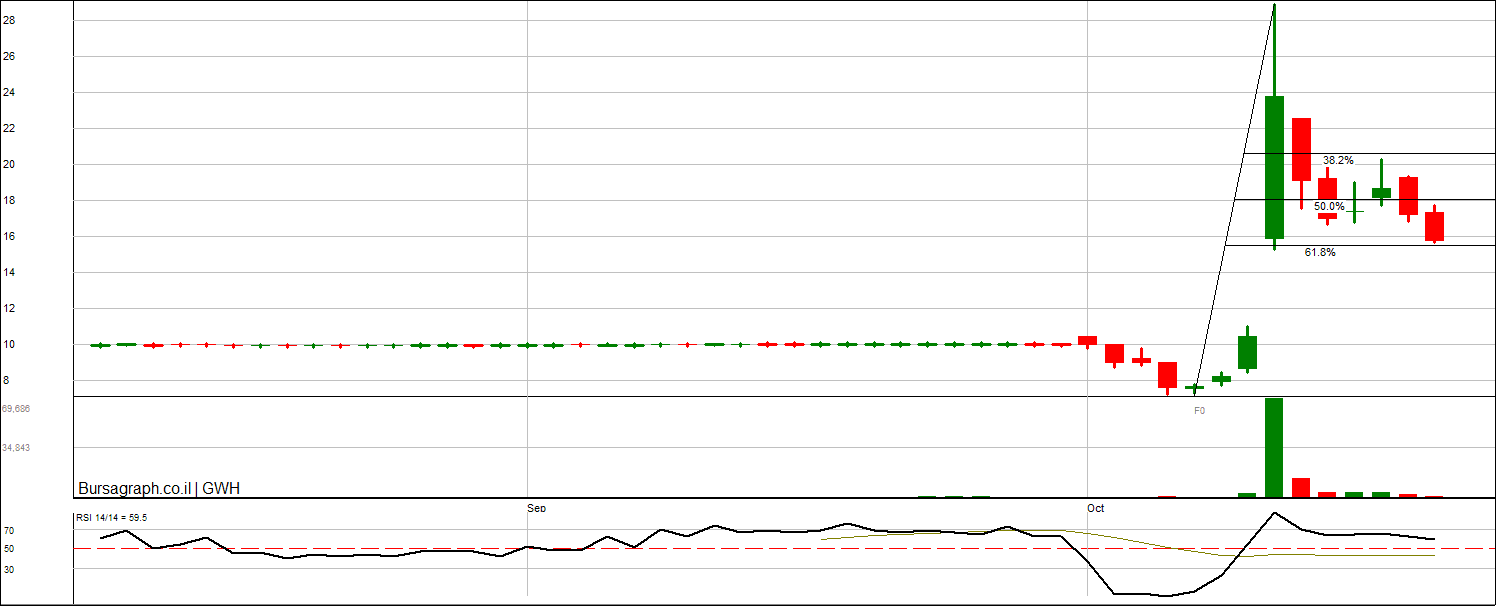Click the 8 price axis label
The image size is (1496, 606).
[6, 380]
